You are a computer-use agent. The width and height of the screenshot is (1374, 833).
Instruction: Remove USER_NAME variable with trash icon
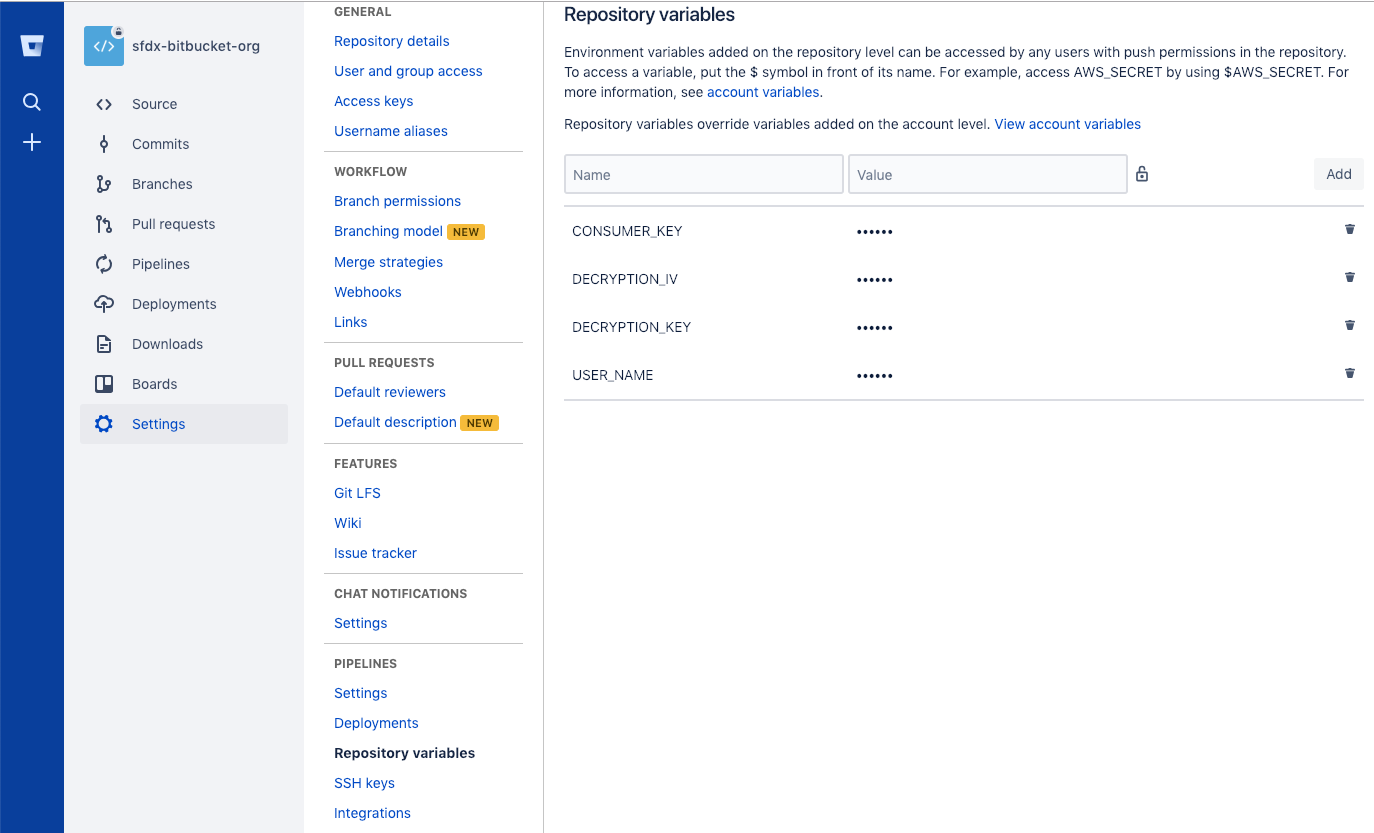click(1349, 373)
